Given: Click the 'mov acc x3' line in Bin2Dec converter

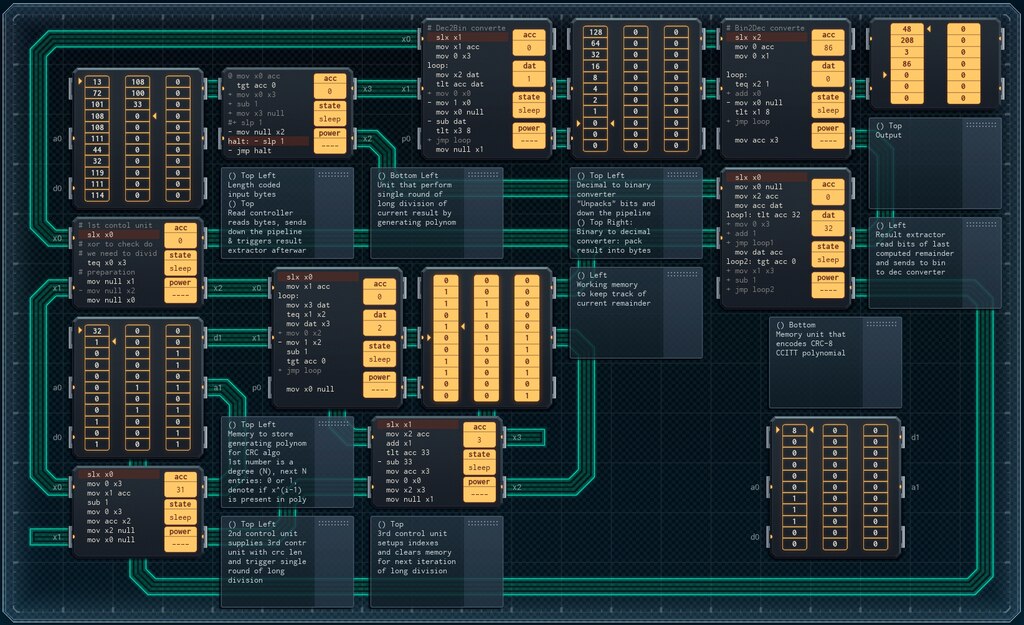Looking at the screenshot, I should (756, 140).
